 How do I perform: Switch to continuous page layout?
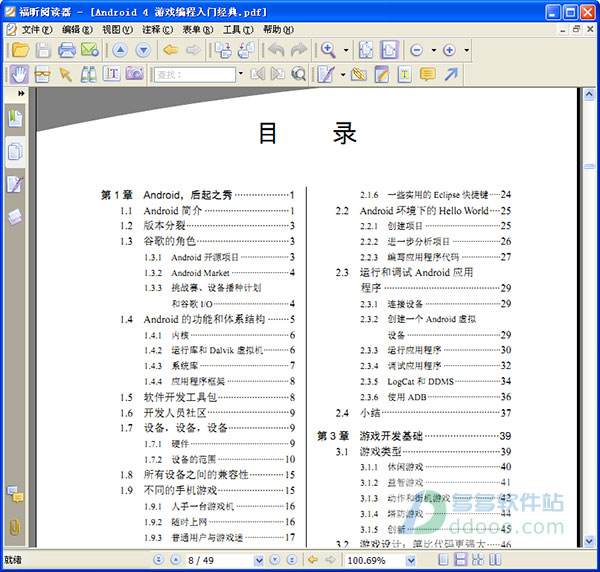click(x=461, y=560)
